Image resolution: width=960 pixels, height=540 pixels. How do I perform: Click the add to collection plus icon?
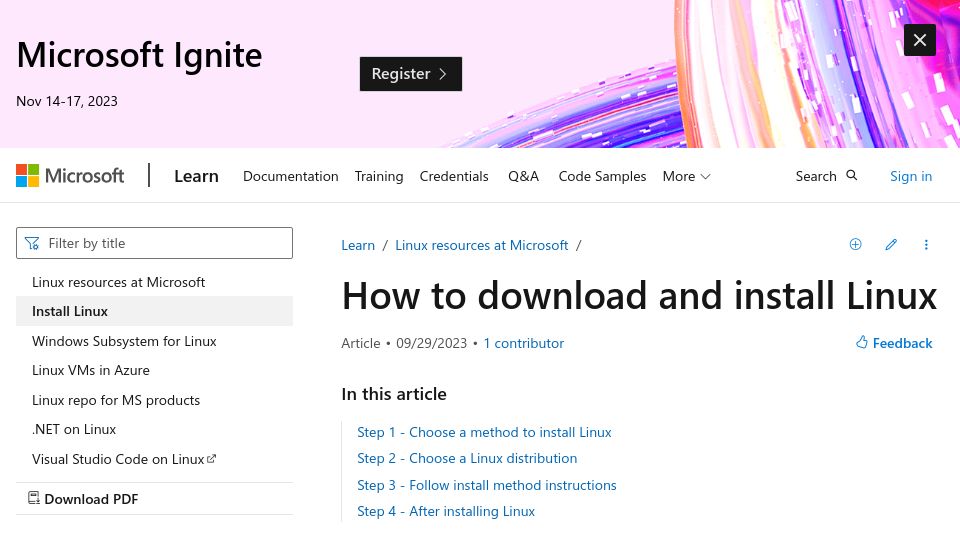855,244
